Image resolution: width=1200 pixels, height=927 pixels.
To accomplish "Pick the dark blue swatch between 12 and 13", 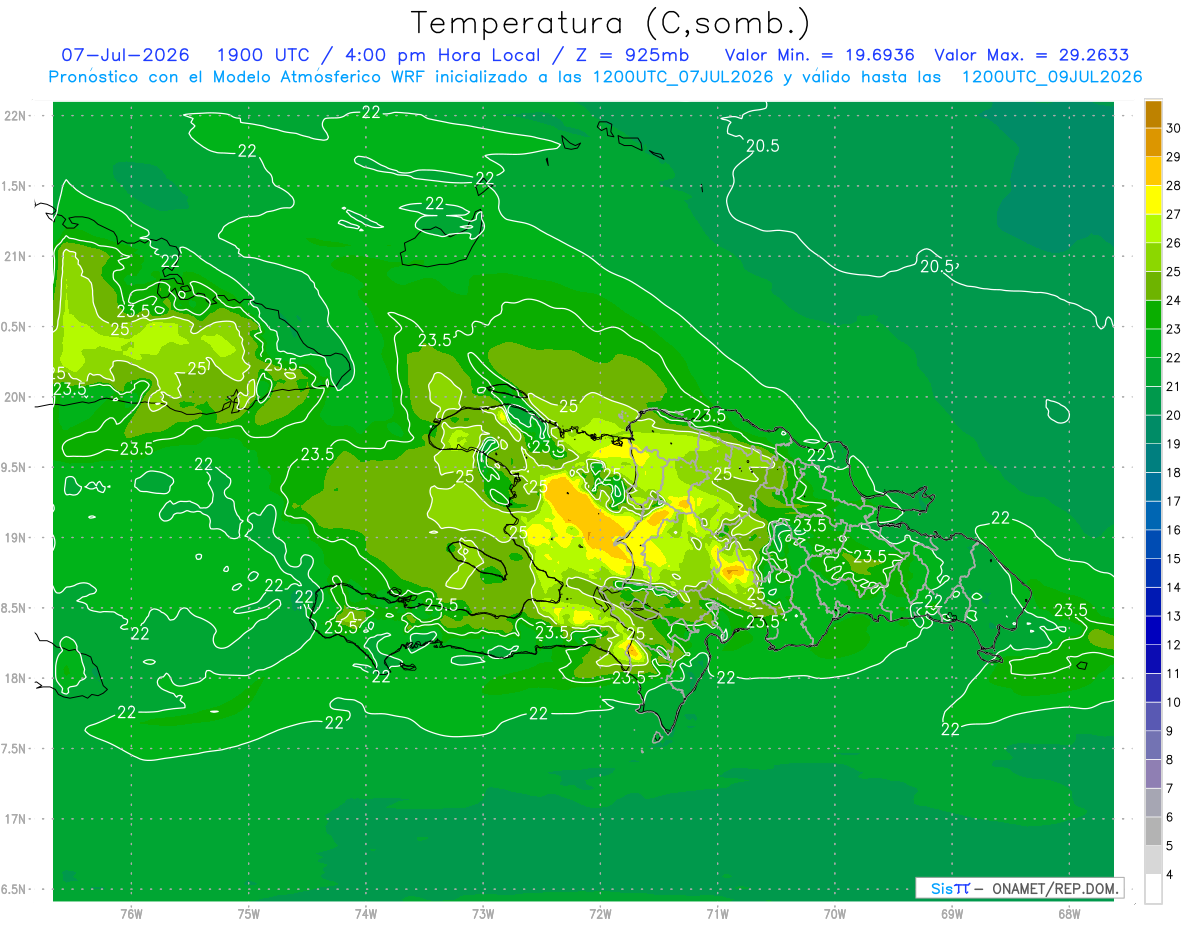I will 1153,631.
